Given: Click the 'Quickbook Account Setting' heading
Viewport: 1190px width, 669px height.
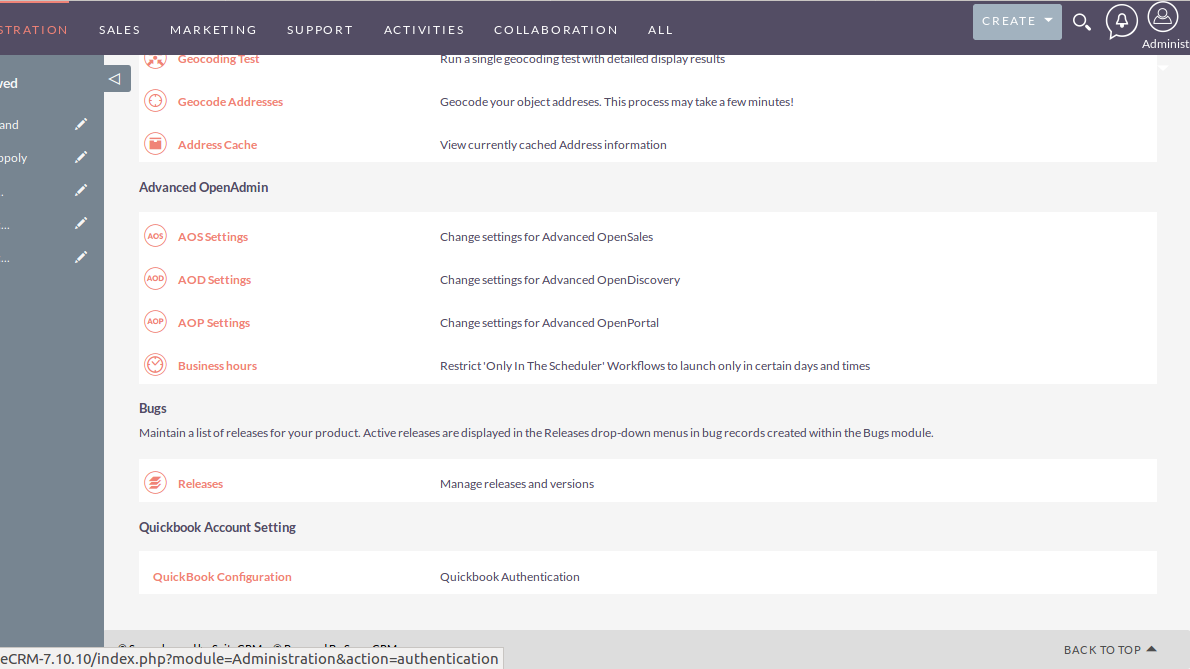Looking at the screenshot, I should 217,527.
